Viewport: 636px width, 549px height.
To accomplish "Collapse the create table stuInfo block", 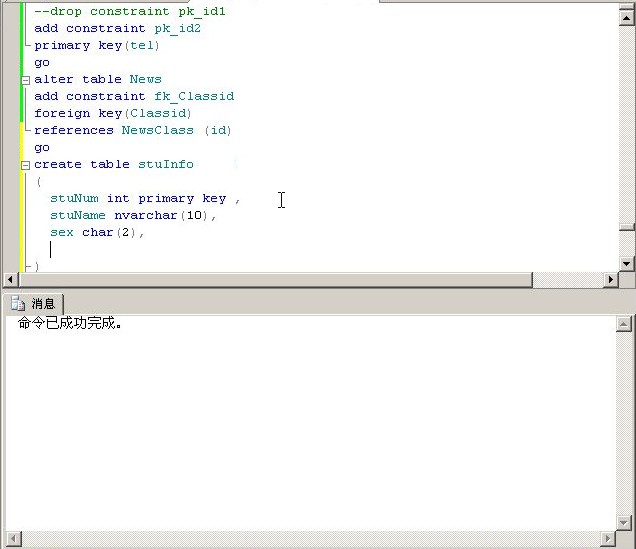I will click(26, 165).
